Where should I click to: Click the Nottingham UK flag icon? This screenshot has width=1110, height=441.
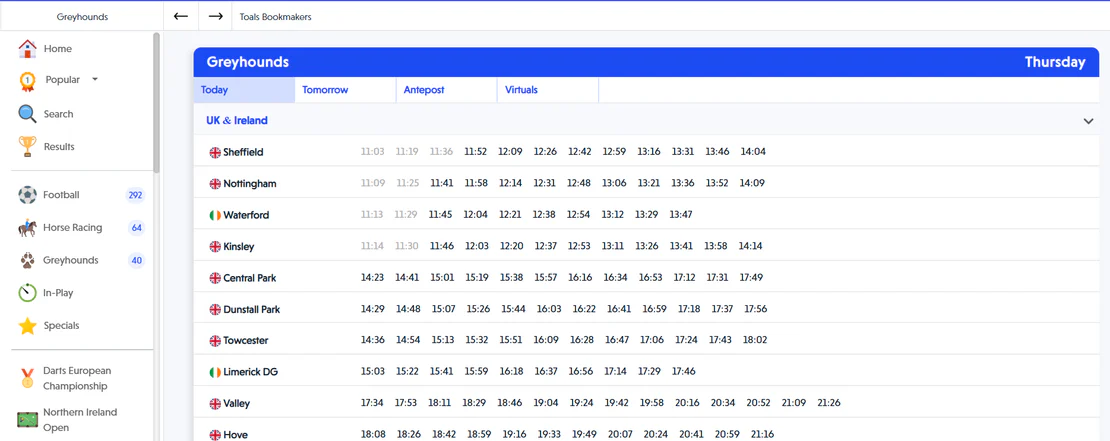coord(215,184)
